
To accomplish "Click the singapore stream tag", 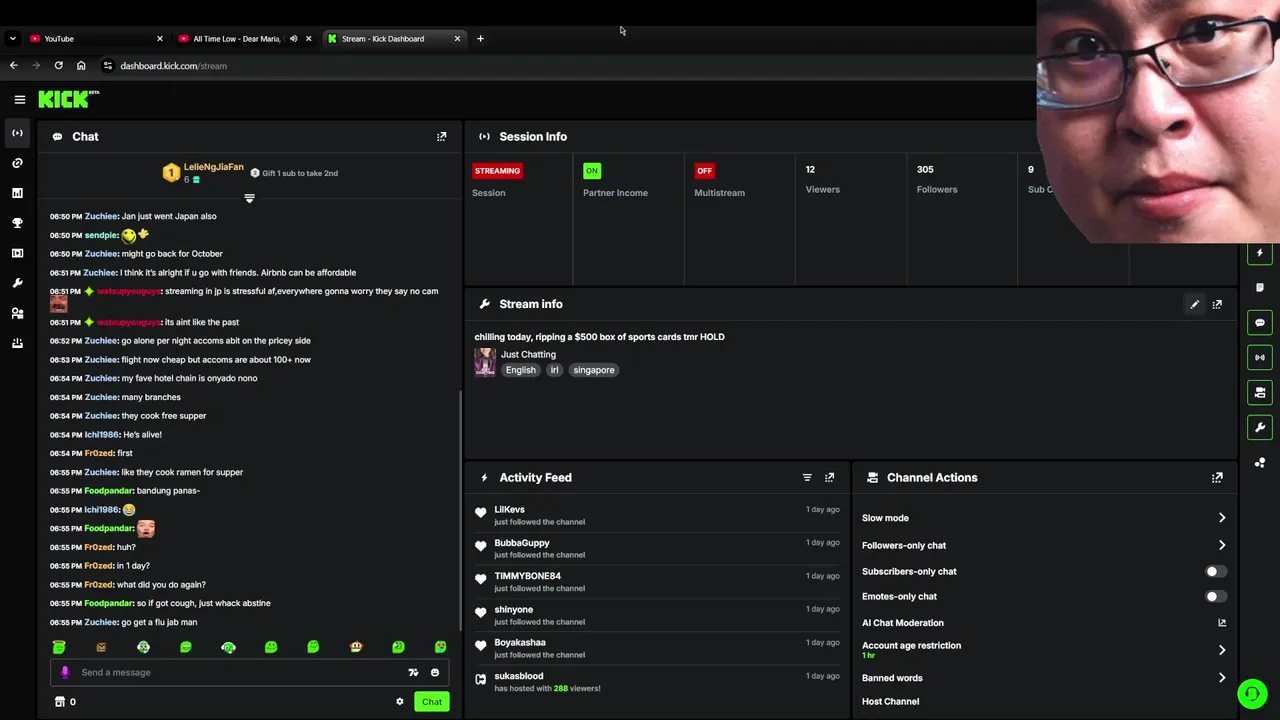I will point(594,370).
